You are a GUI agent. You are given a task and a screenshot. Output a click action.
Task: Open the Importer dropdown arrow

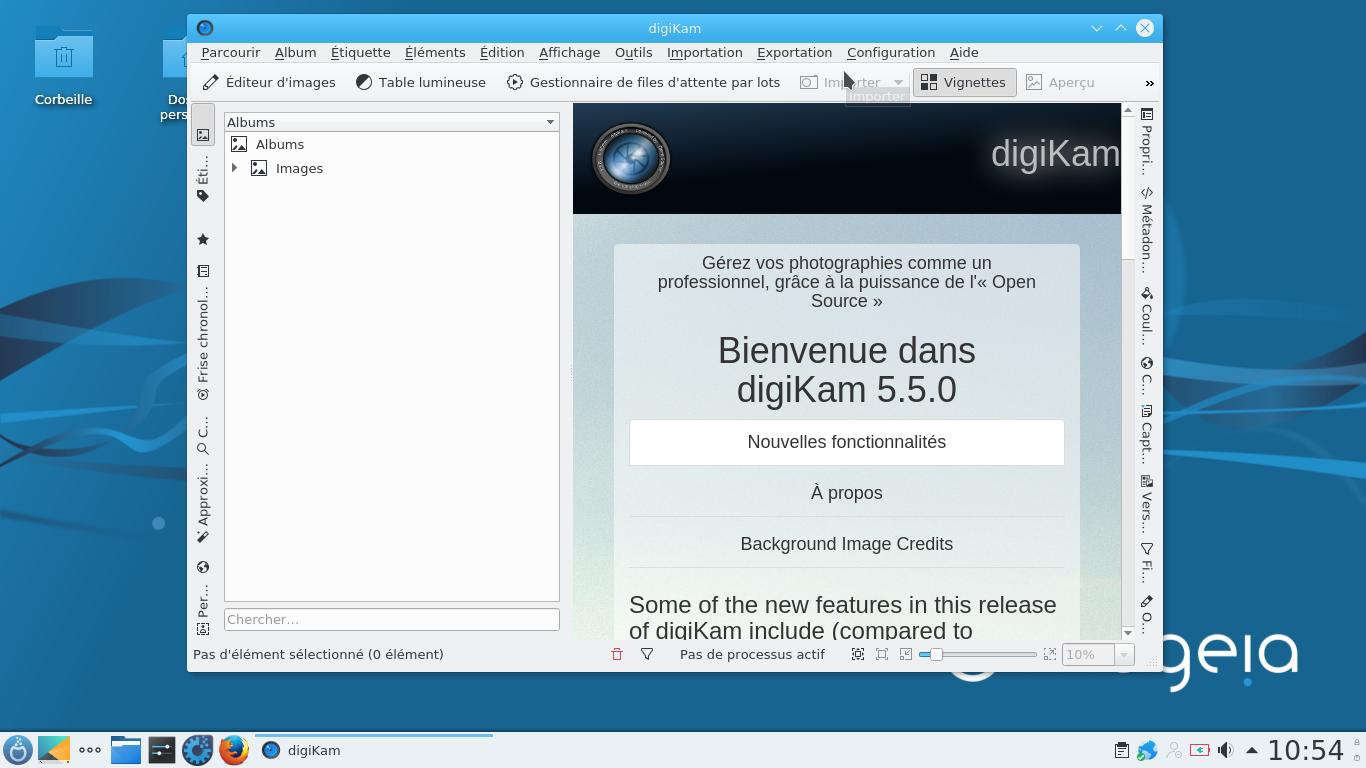point(898,82)
